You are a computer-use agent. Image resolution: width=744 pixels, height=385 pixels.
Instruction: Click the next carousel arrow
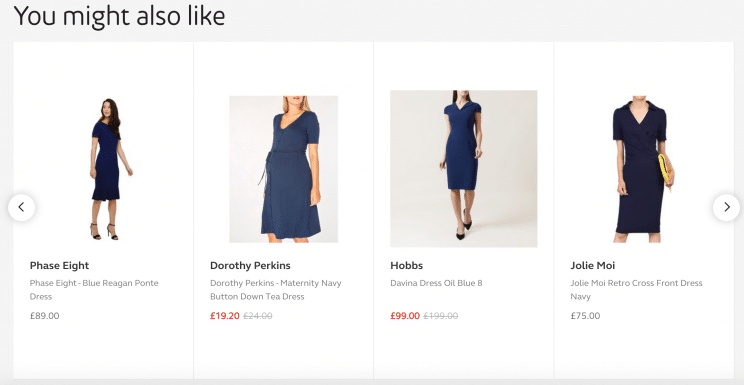coord(726,207)
